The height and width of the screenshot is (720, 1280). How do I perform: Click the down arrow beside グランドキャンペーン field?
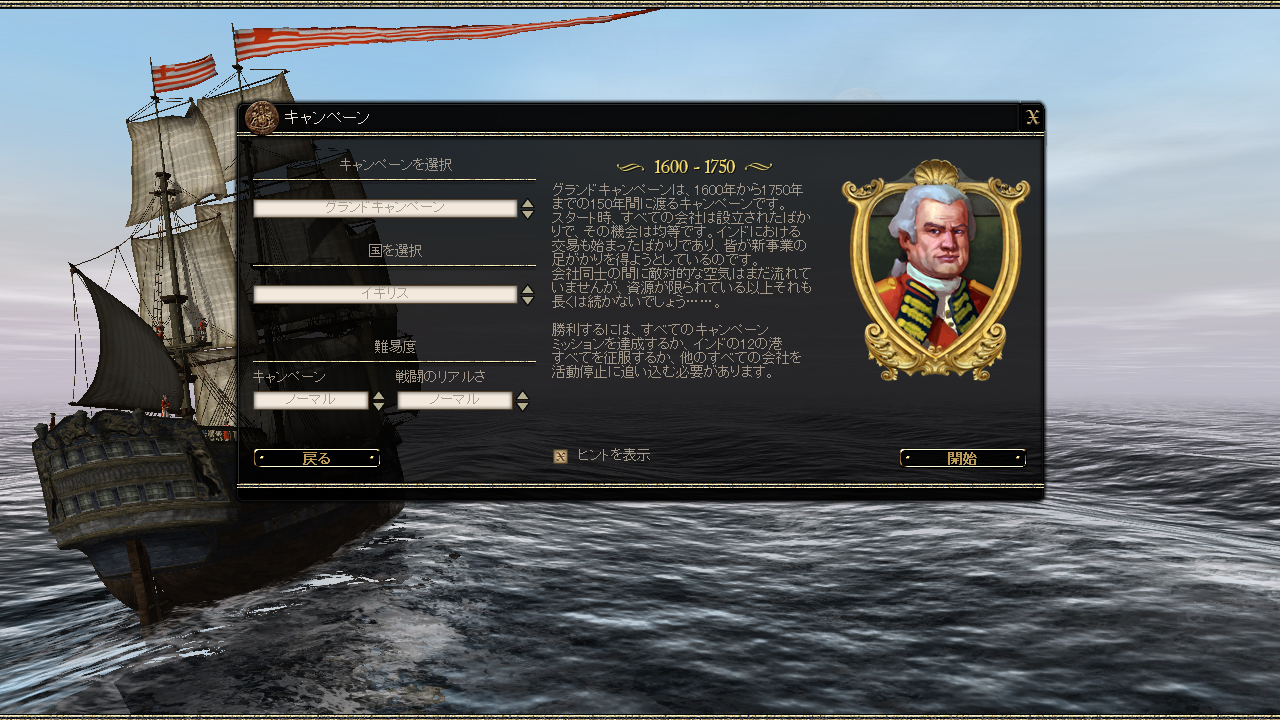pos(527,214)
